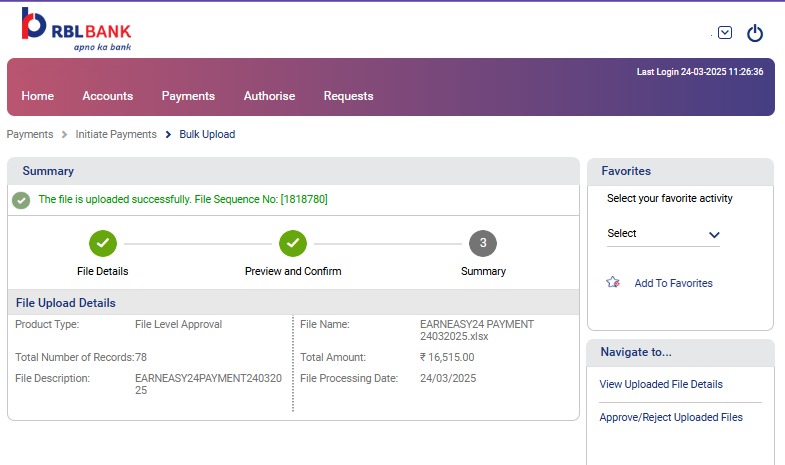
Task: Click the RBL Bank logo
Action: [x=77, y=30]
